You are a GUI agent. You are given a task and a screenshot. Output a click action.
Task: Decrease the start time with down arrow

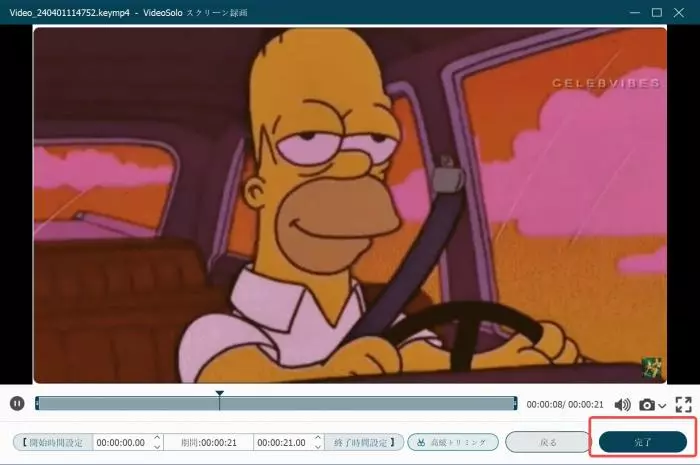click(157, 446)
